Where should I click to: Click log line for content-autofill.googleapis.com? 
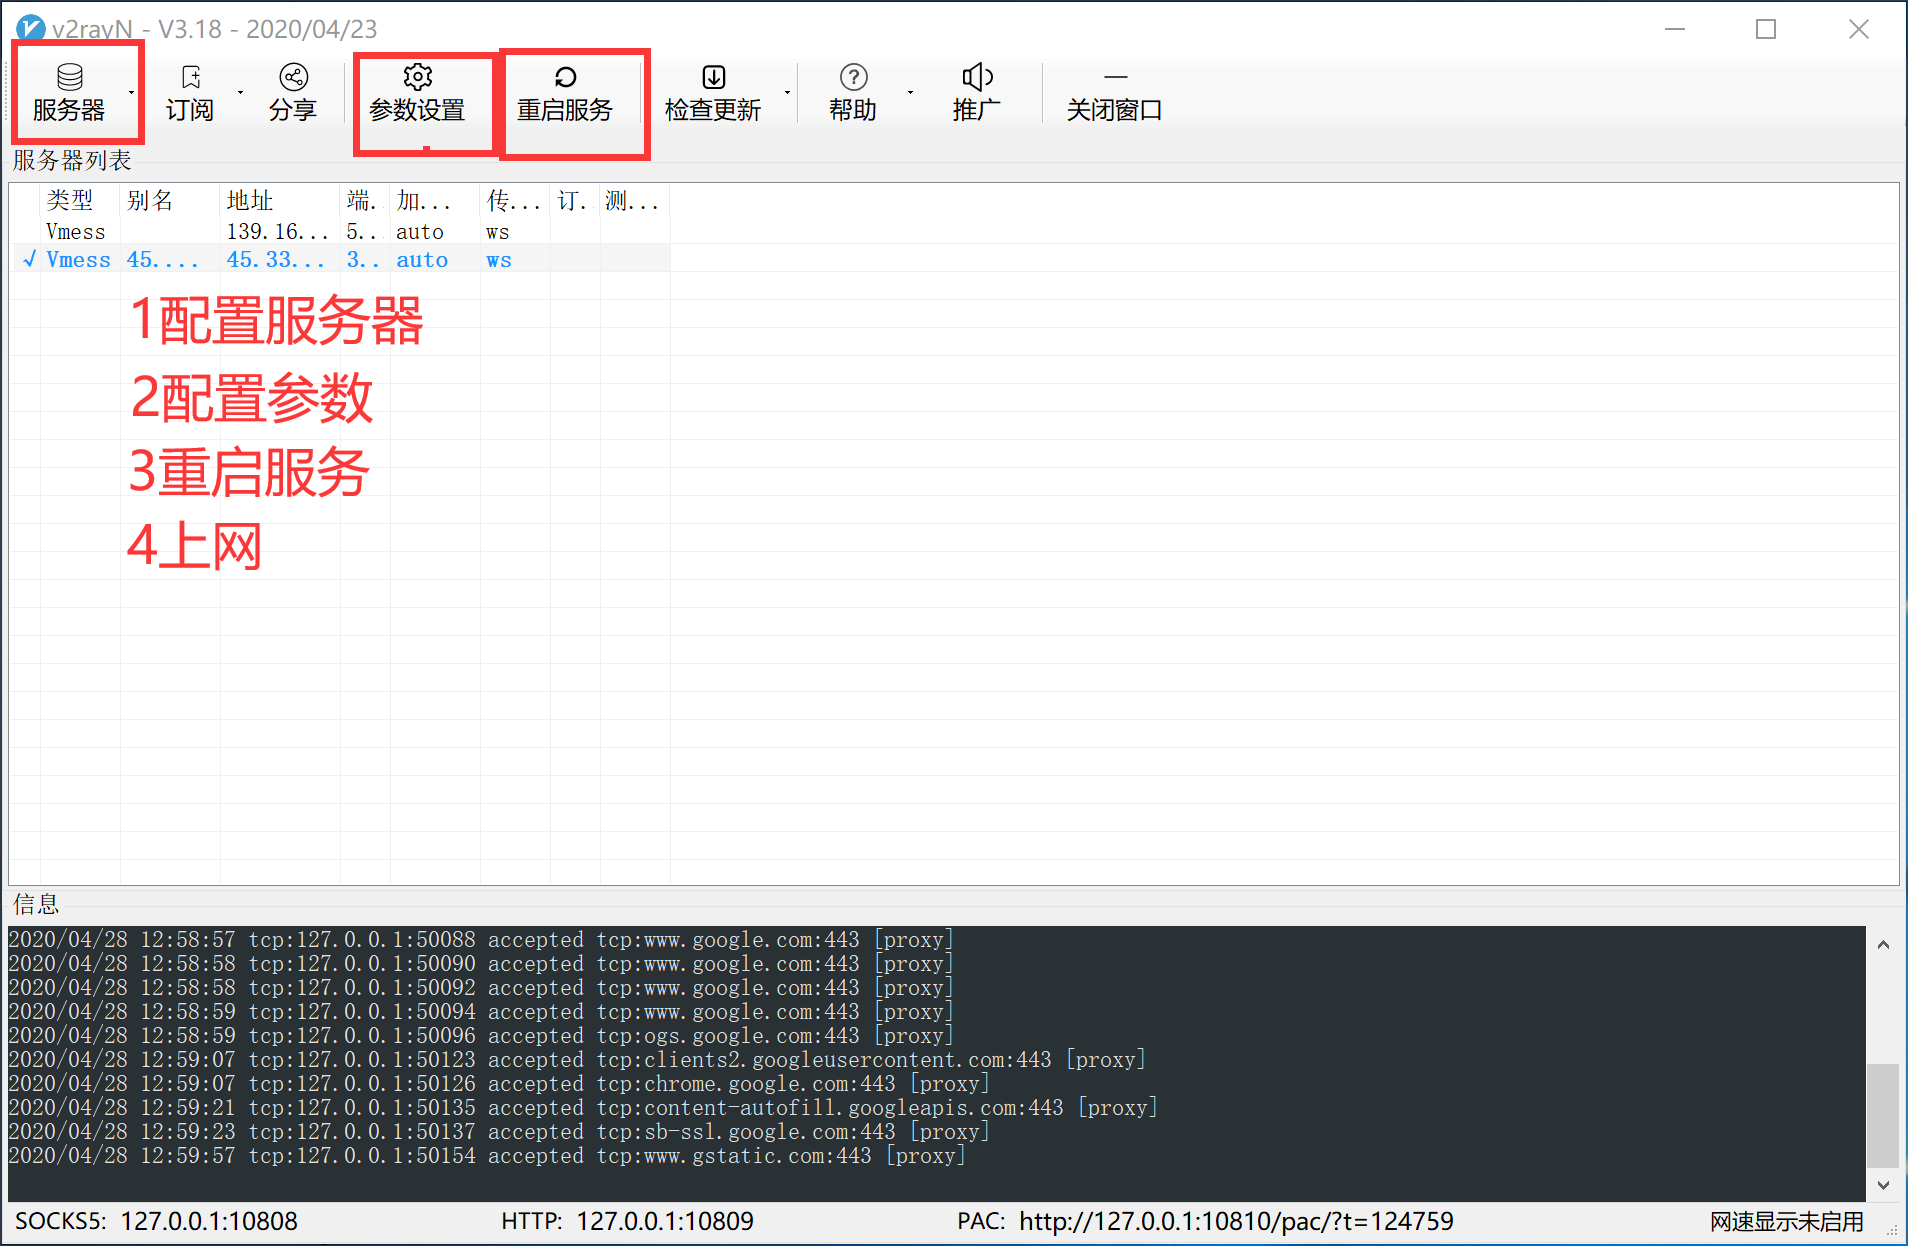coord(583,1108)
